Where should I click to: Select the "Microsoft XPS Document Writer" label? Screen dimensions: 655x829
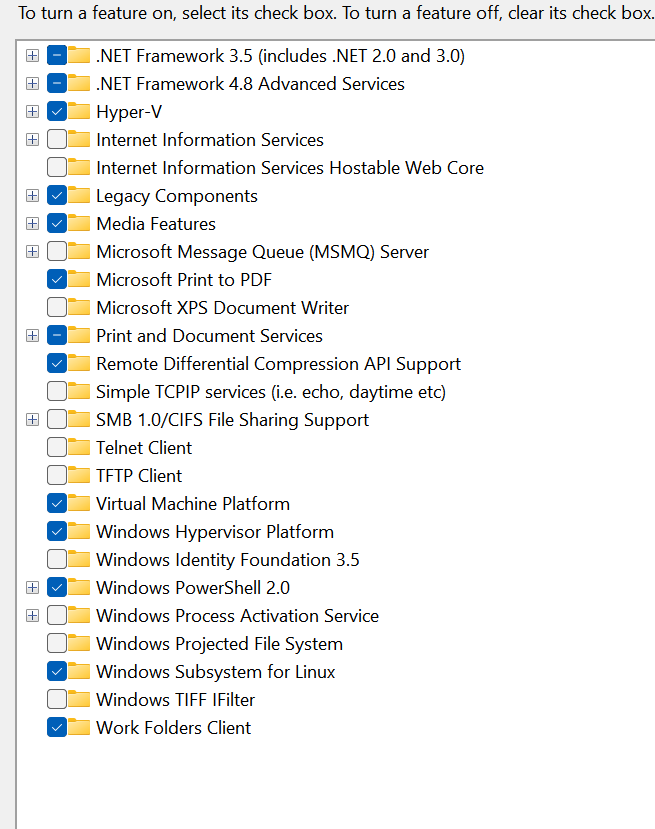pyautogui.click(x=223, y=308)
